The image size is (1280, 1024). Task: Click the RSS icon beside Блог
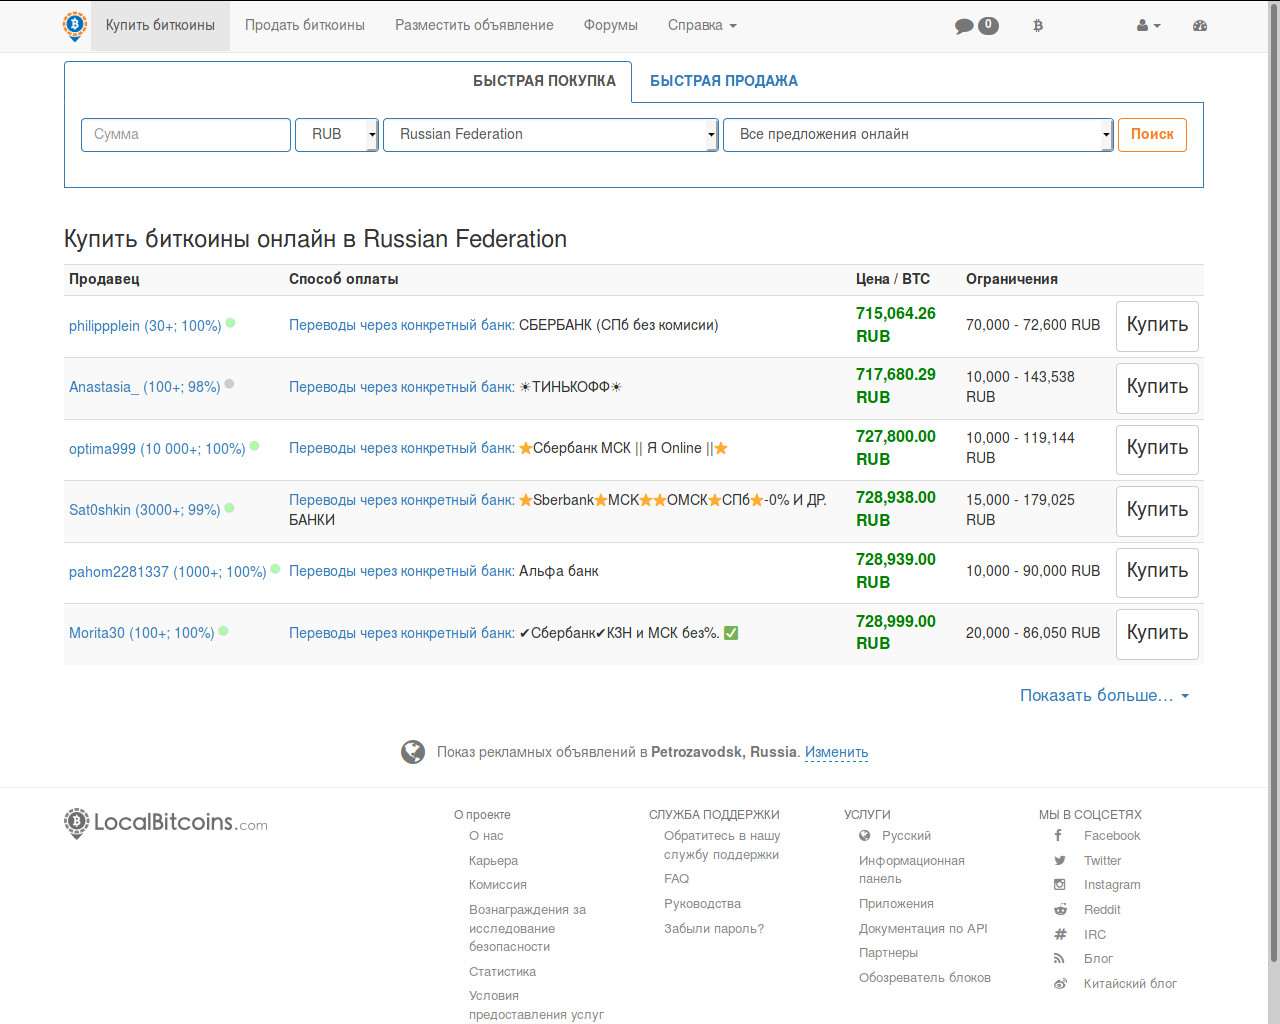tap(1059, 958)
